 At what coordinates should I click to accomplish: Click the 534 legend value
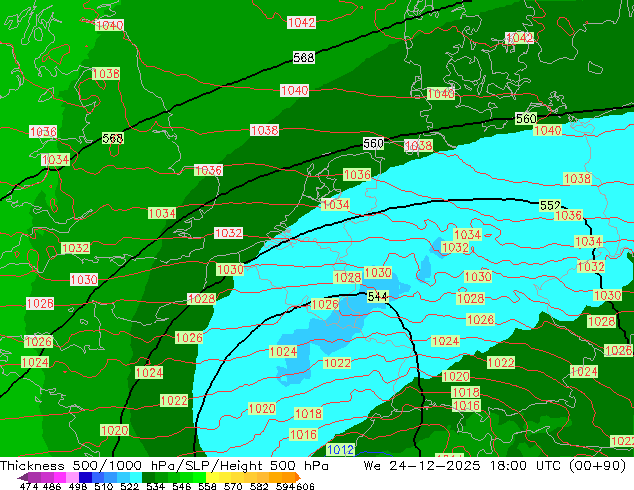pos(155,486)
